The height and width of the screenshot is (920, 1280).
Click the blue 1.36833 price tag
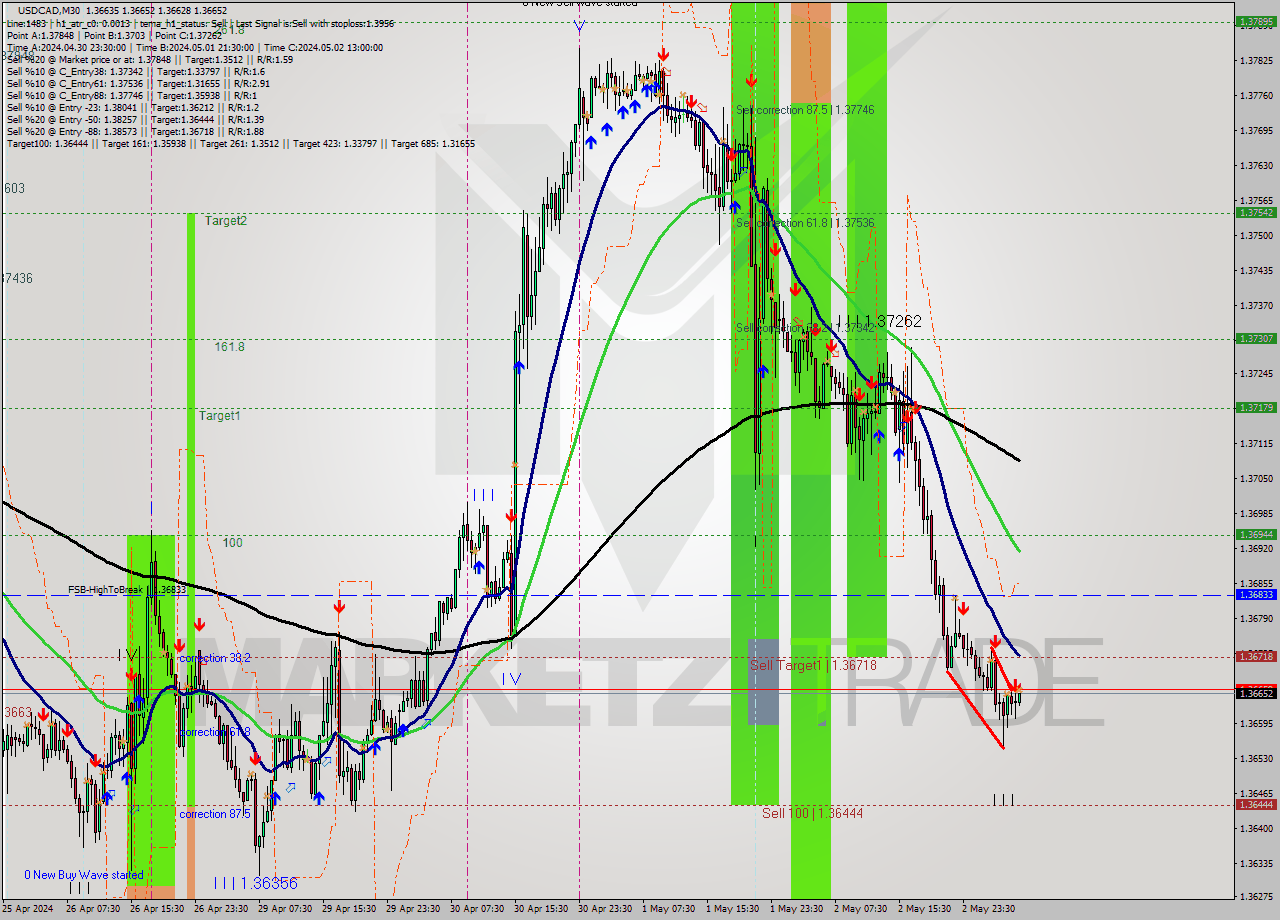coord(1256,595)
